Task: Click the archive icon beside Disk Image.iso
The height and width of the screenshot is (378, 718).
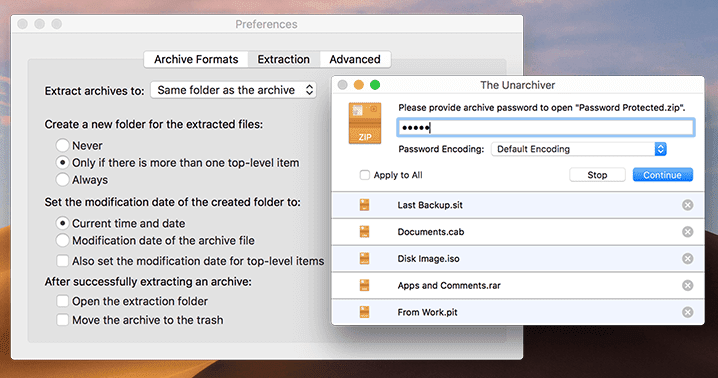Action: (x=364, y=258)
